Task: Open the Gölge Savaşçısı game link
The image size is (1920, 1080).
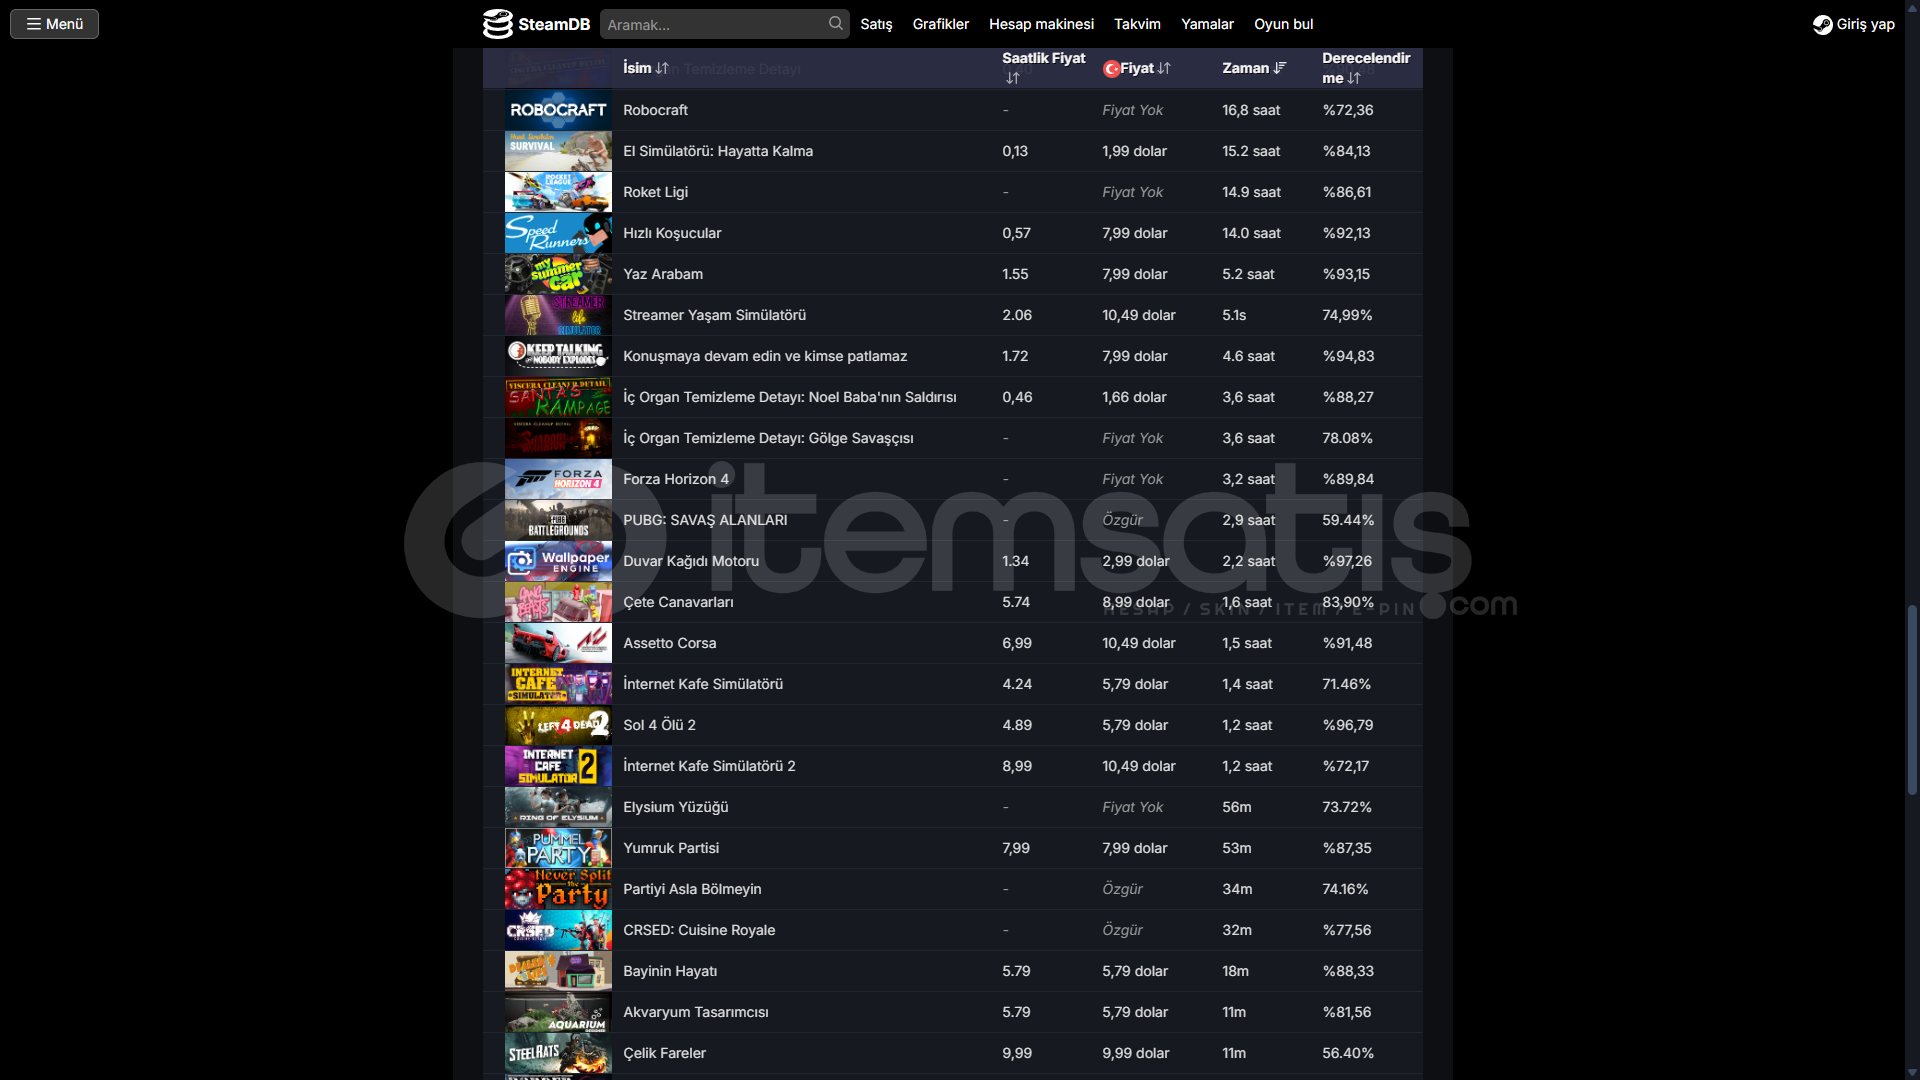Action: click(768, 438)
